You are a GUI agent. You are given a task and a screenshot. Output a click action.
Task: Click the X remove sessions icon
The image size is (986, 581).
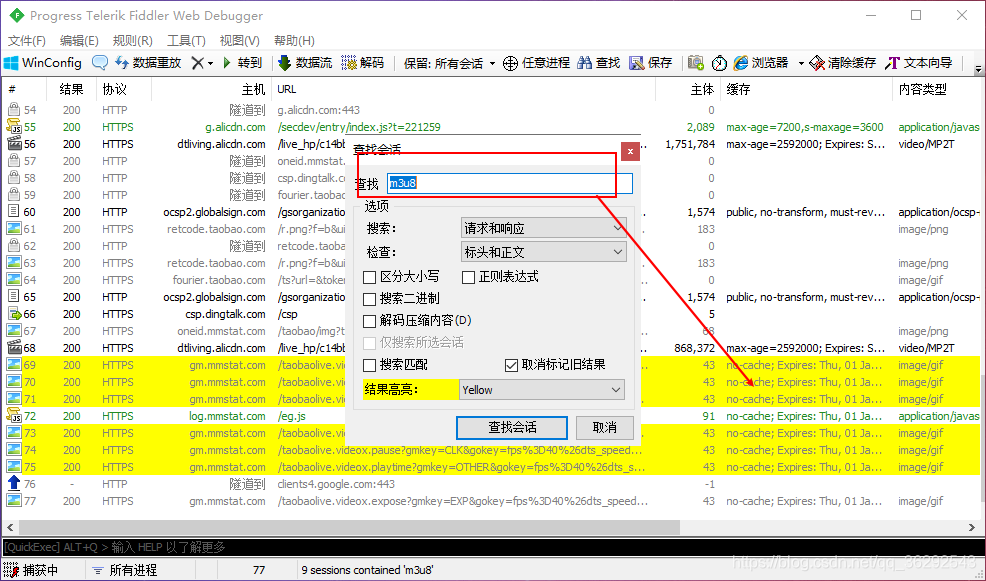click(x=197, y=63)
